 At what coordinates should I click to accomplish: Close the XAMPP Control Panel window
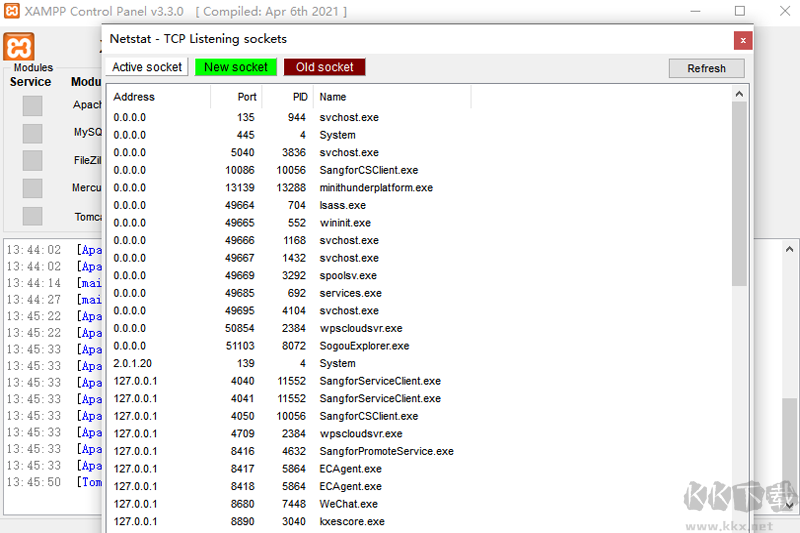pyautogui.click(x=785, y=11)
